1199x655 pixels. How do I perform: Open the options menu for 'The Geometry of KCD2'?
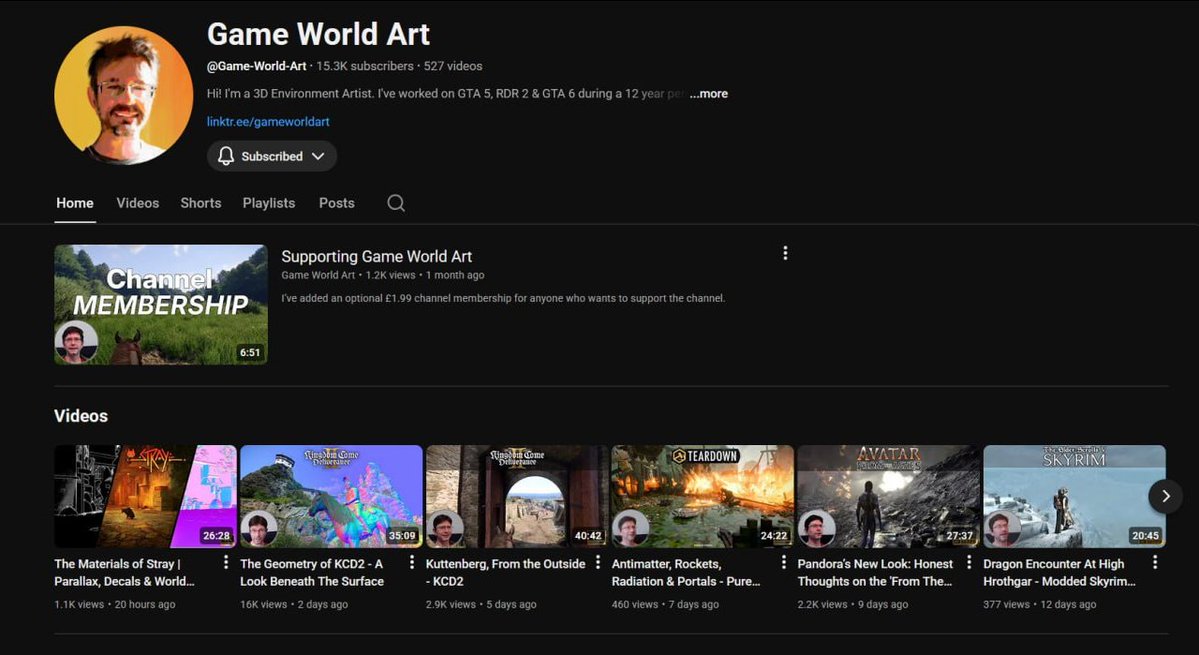410,562
